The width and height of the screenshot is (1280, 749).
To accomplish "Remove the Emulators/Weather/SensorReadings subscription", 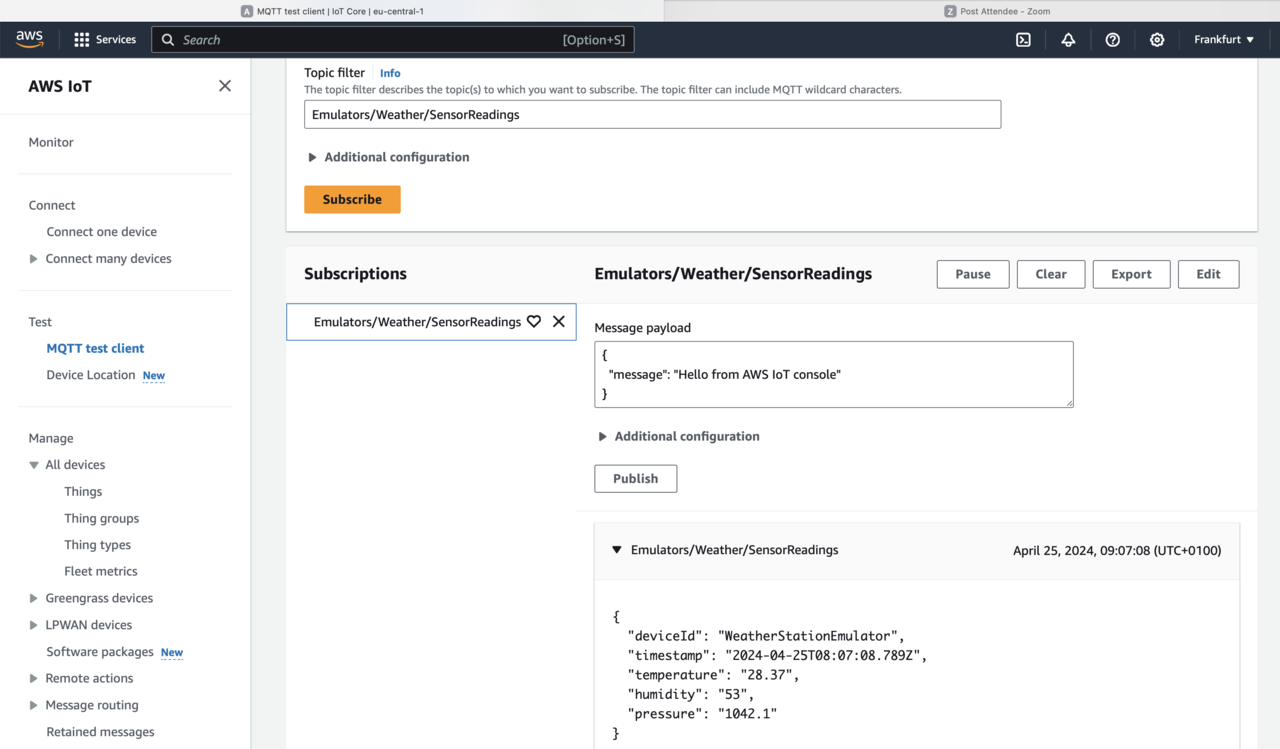I will [x=559, y=322].
